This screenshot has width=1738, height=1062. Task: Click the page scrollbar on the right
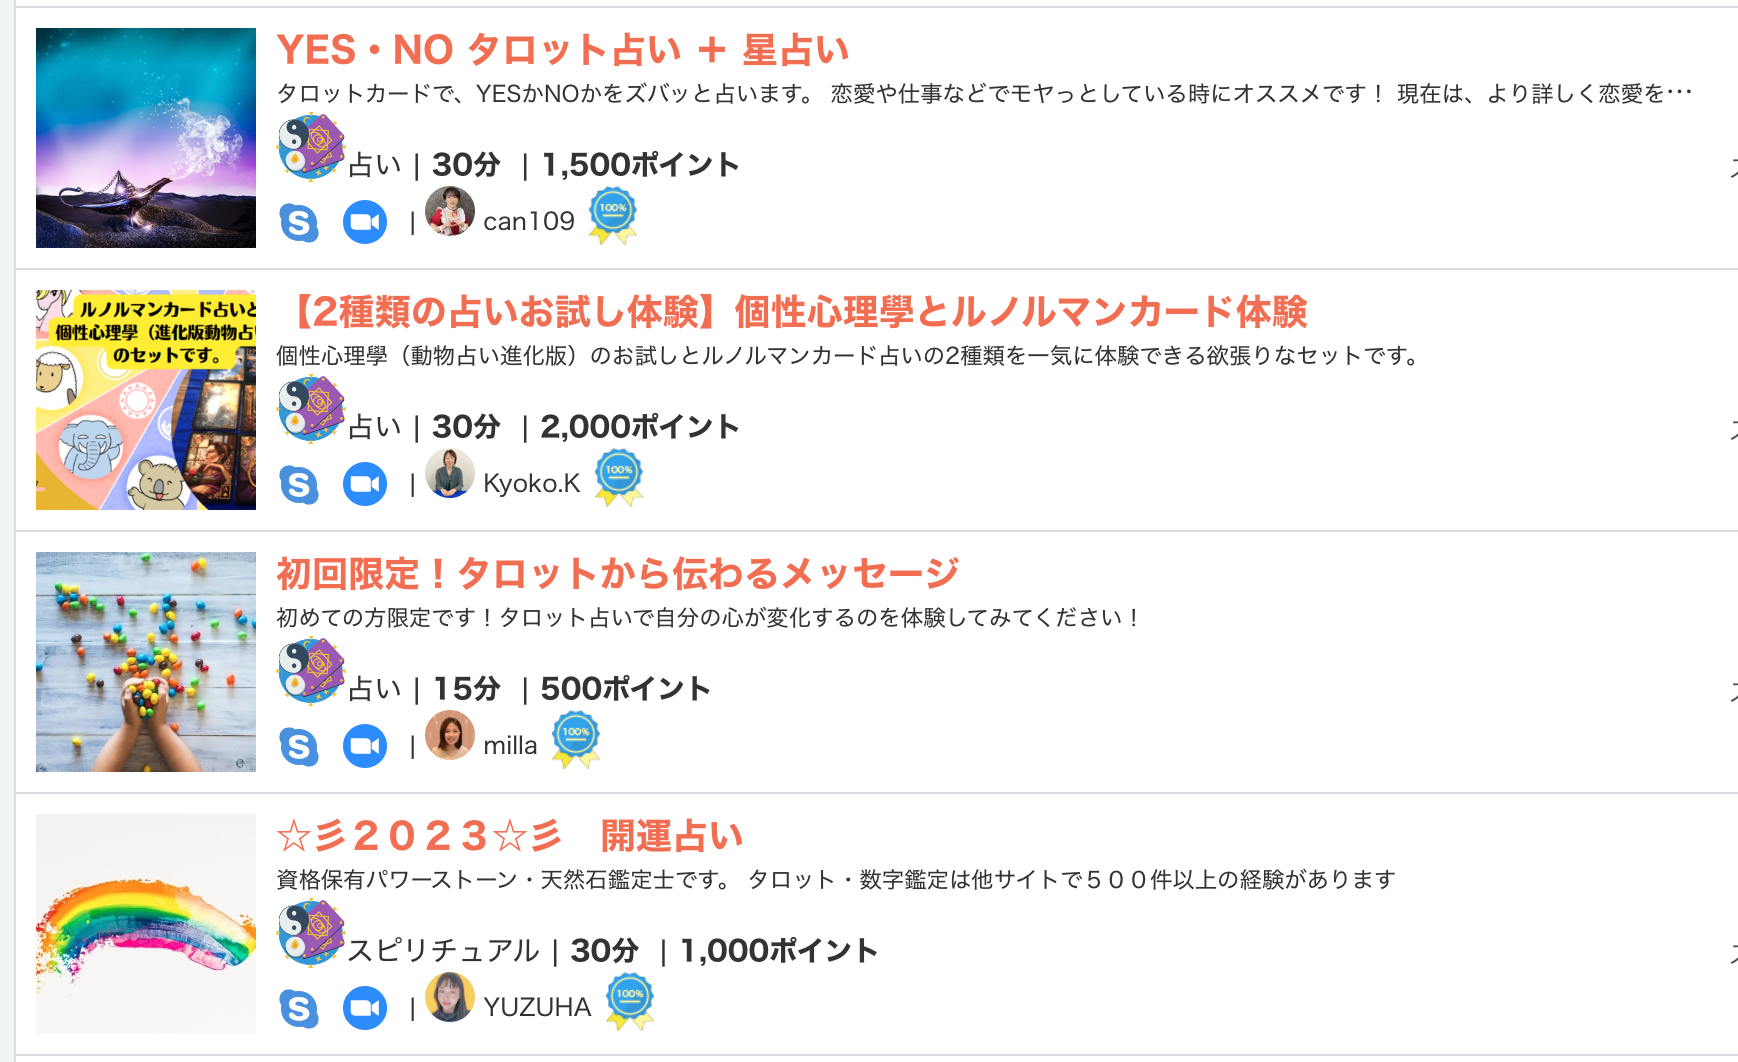[x=1732, y=500]
